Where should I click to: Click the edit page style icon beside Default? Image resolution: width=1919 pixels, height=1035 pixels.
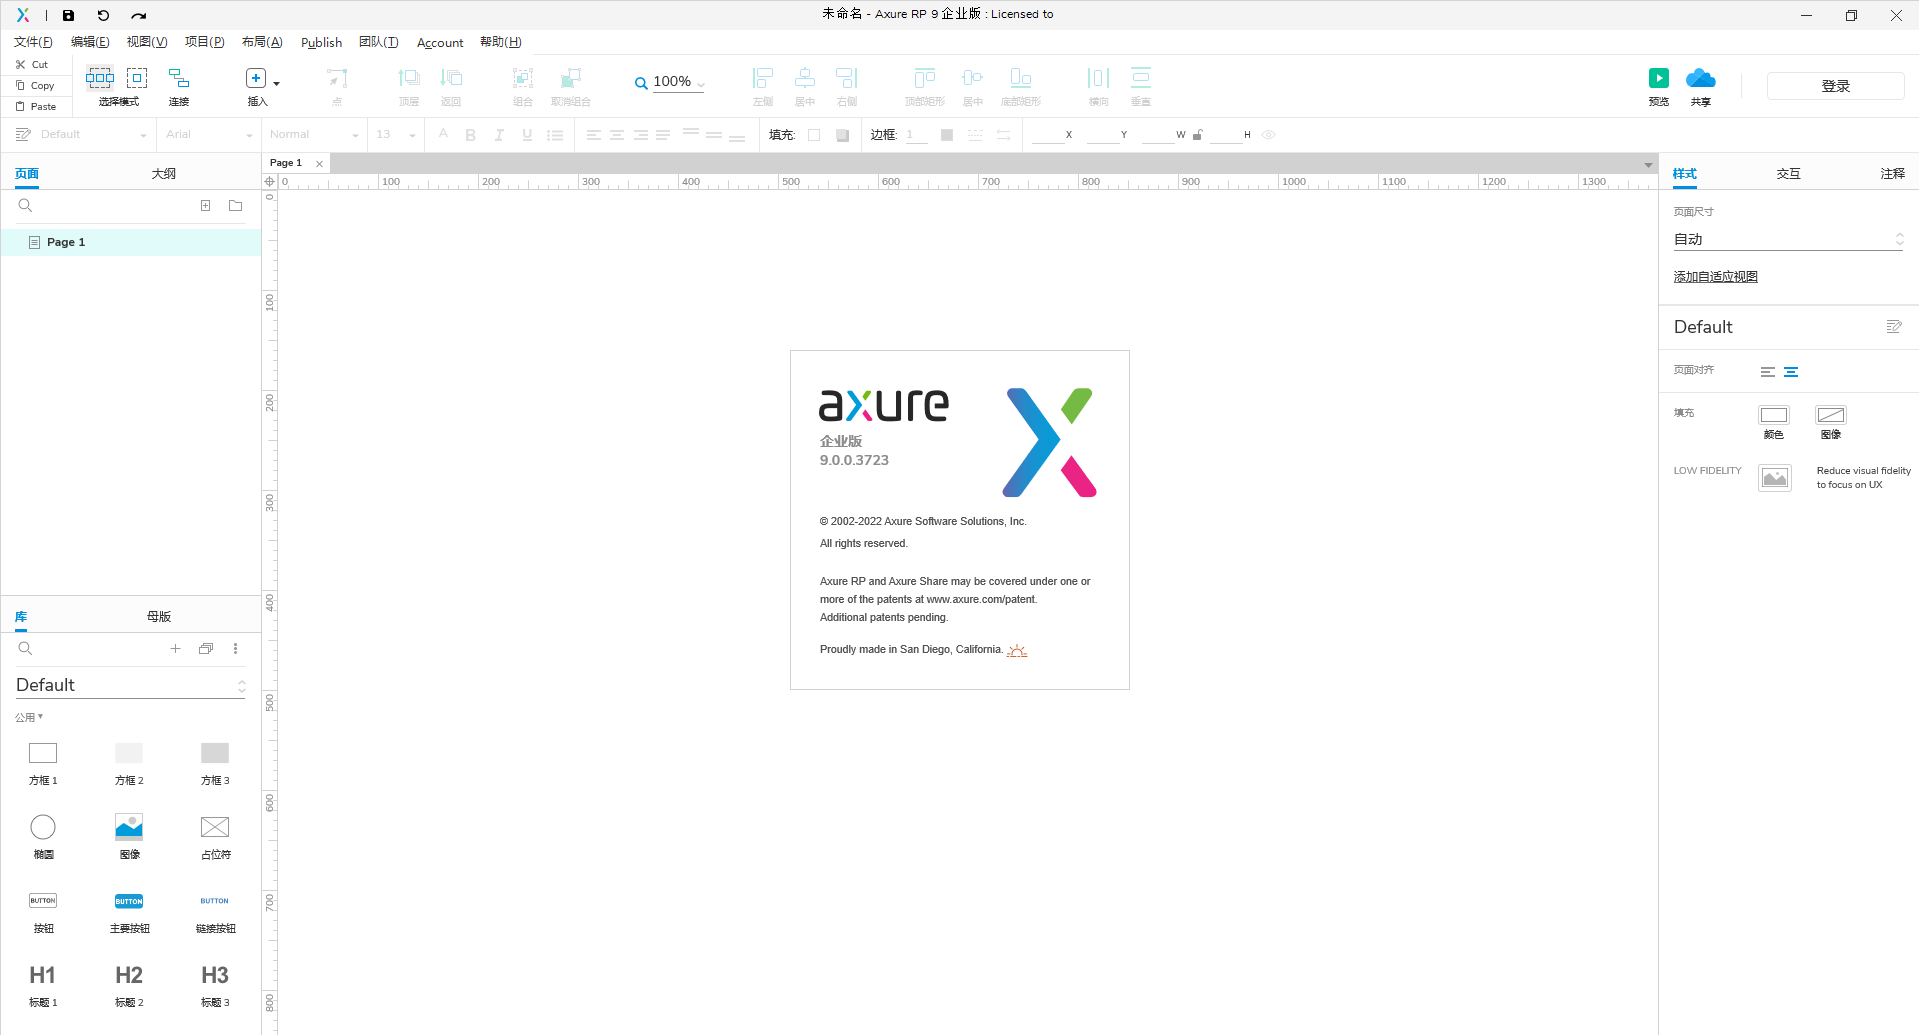(1894, 327)
